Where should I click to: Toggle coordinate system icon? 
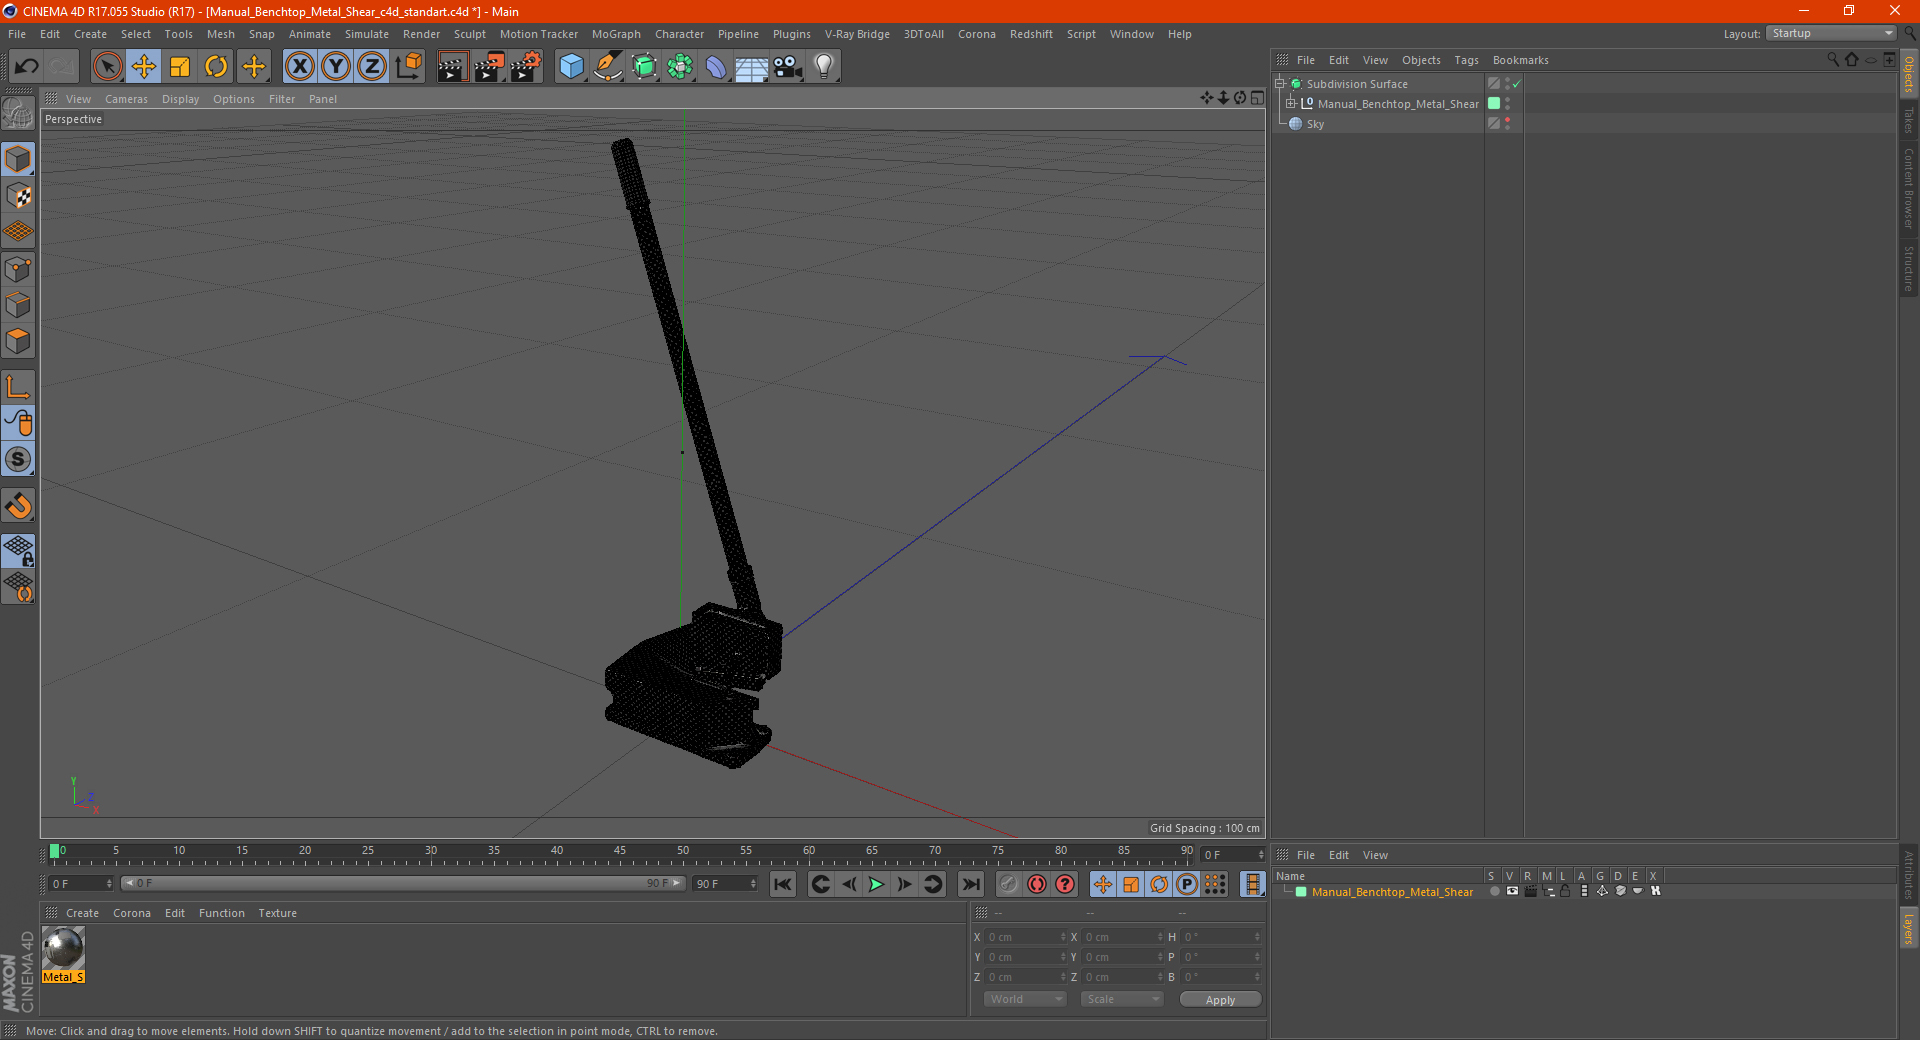409,66
